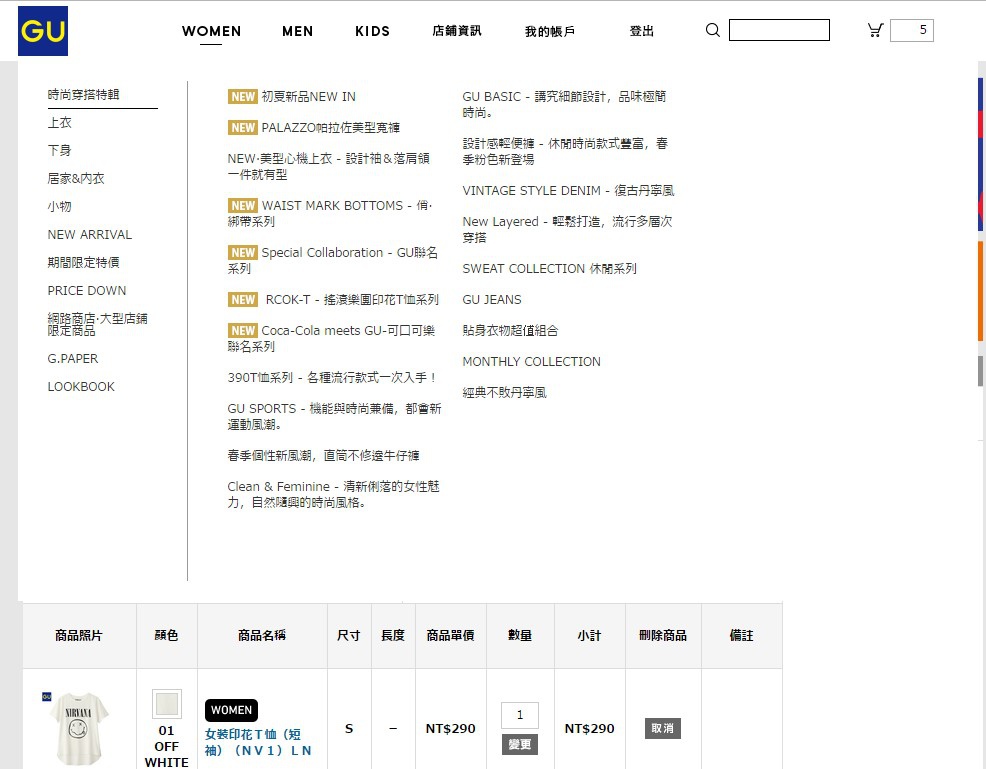Open 設計感輕便褲 link
Screen dimensions: 986x769
click(565, 152)
